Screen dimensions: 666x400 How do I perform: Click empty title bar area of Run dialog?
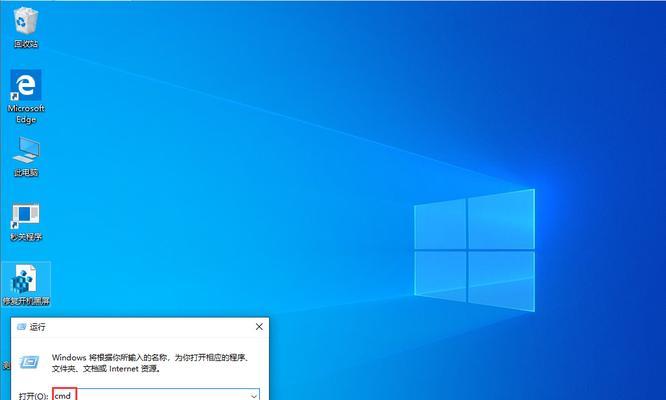pos(150,326)
